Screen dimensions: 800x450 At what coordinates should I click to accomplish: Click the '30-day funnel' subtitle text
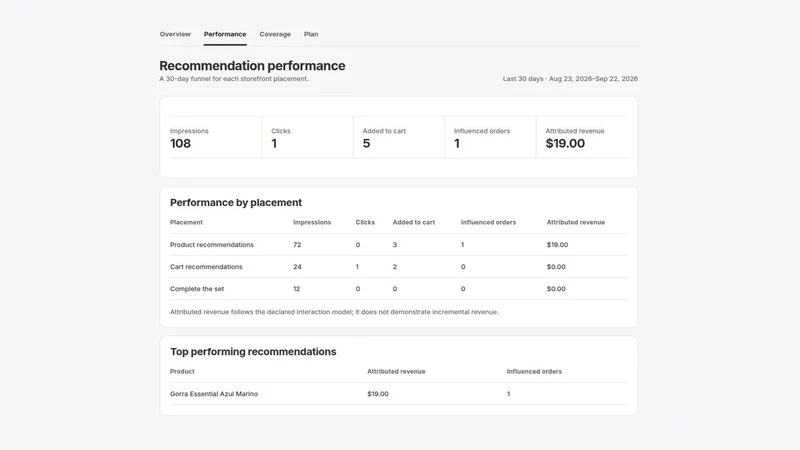(234, 79)
